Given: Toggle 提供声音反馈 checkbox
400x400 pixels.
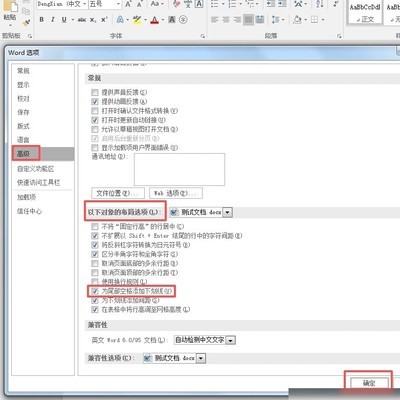Looking at the screenshot, I should [95, 92].
